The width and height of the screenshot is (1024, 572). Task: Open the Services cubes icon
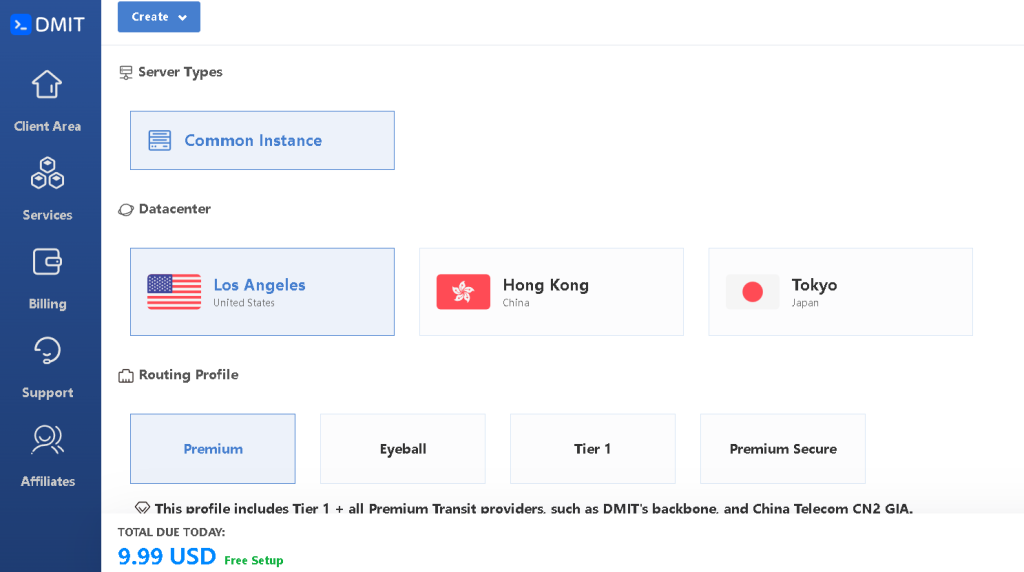pos(47,174)
